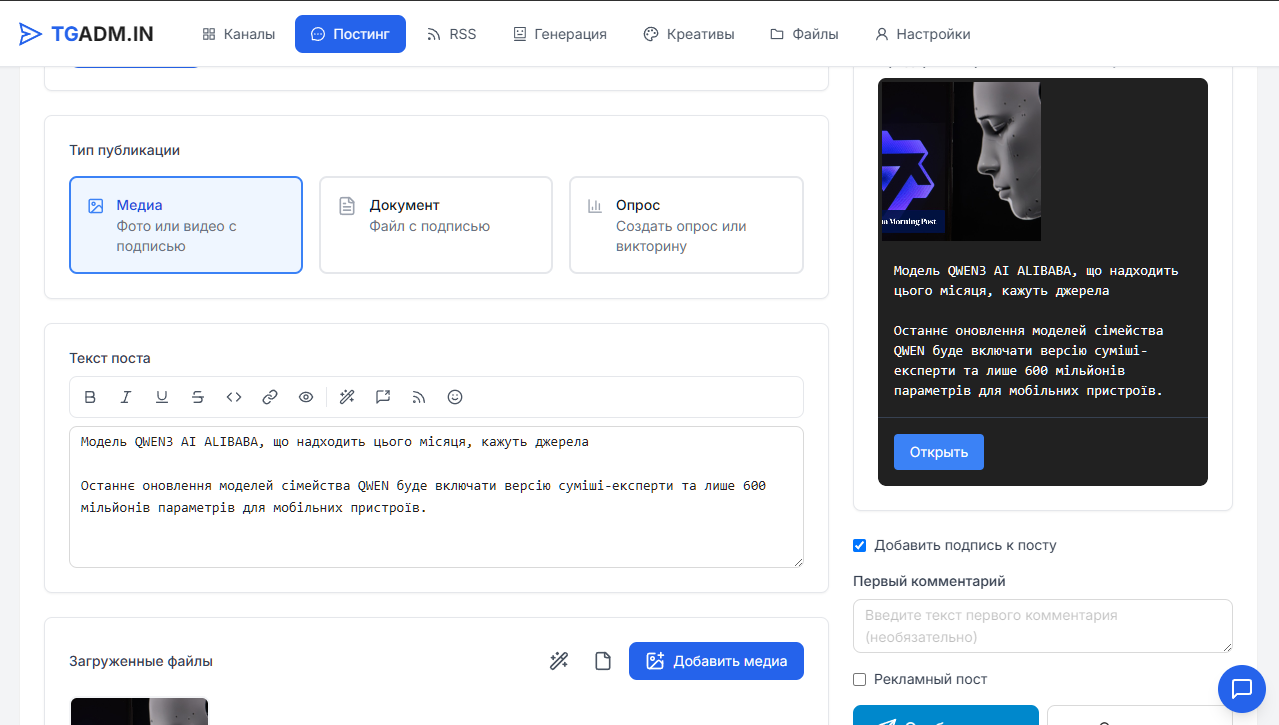Click the magic wand icon in text toolbar
This screenshot has width=1279, height=725.
(x=347, y=397)
